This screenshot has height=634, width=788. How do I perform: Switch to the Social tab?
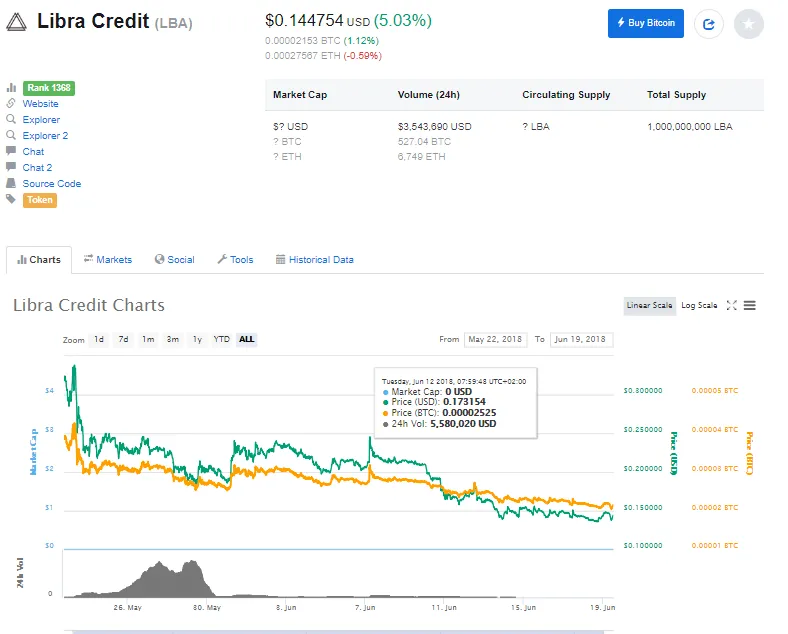coord(174,260)
